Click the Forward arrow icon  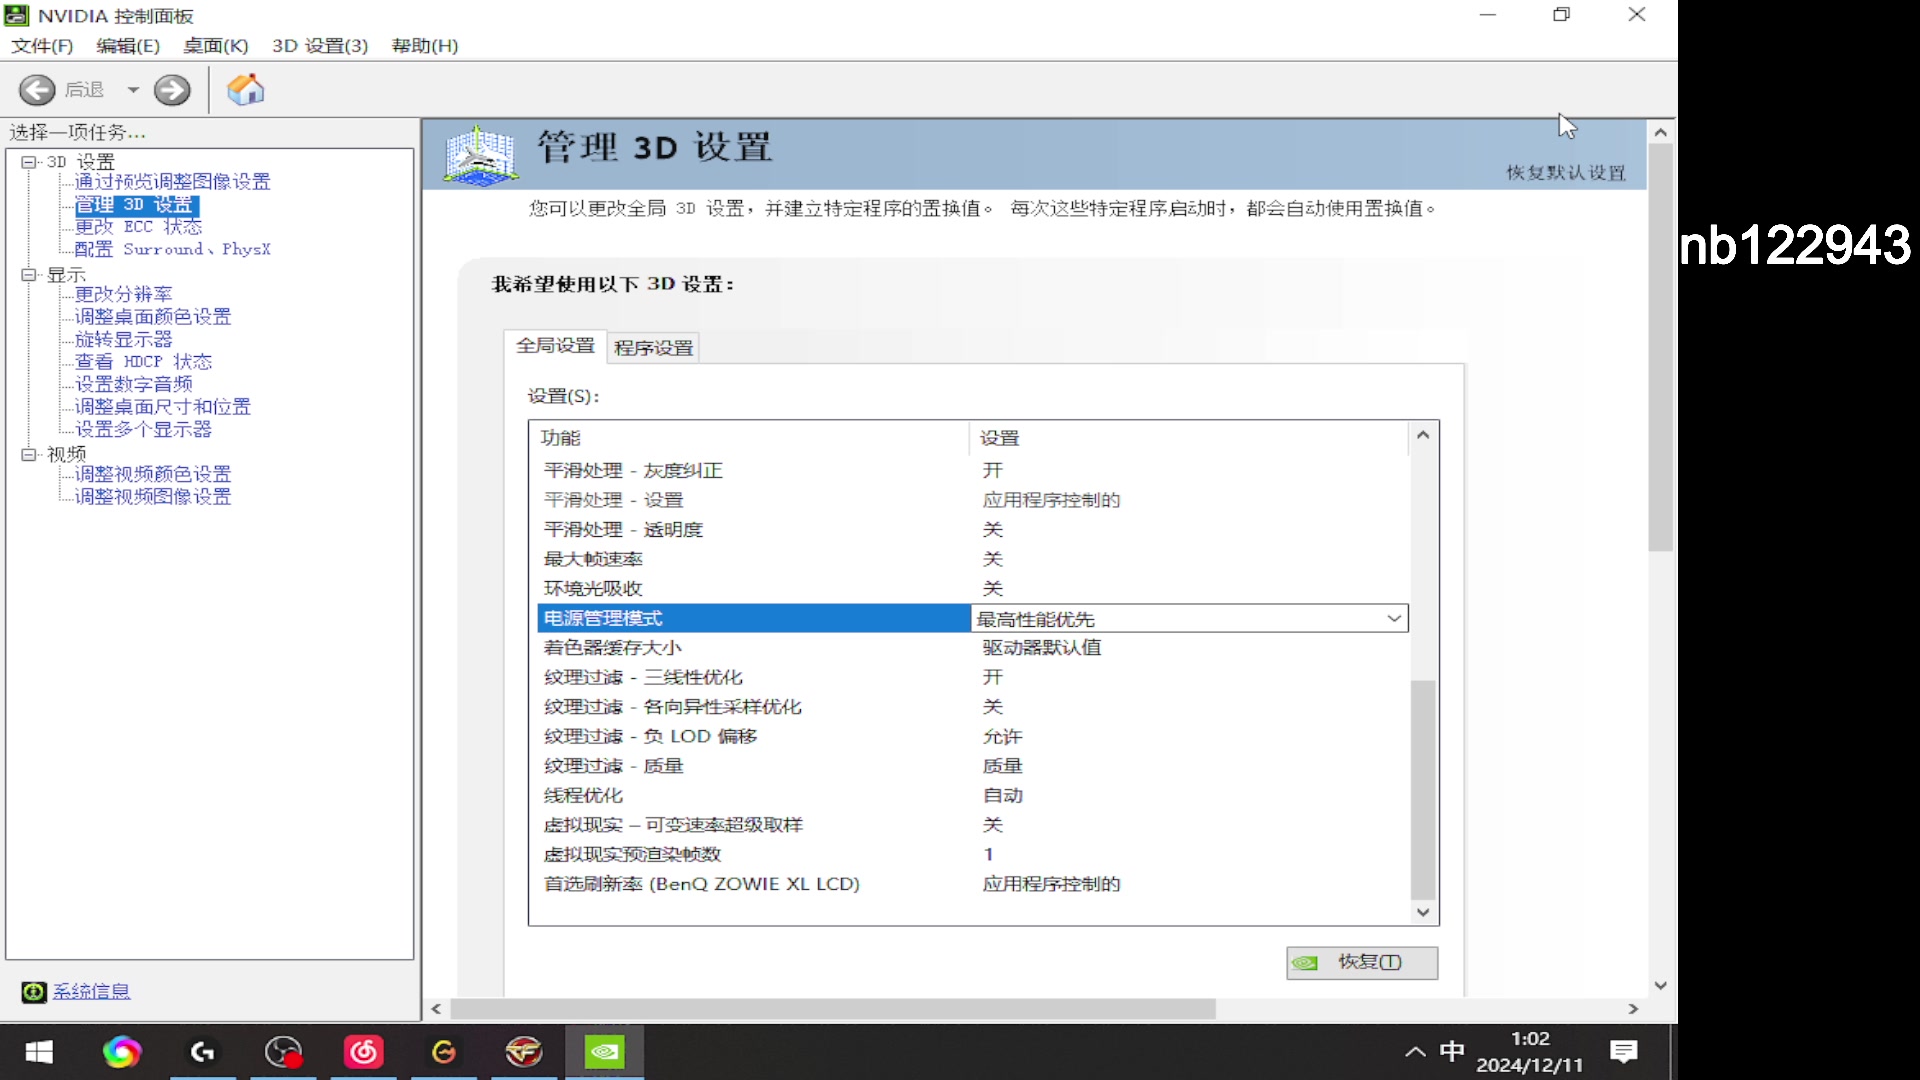click(x=172, y=90)
